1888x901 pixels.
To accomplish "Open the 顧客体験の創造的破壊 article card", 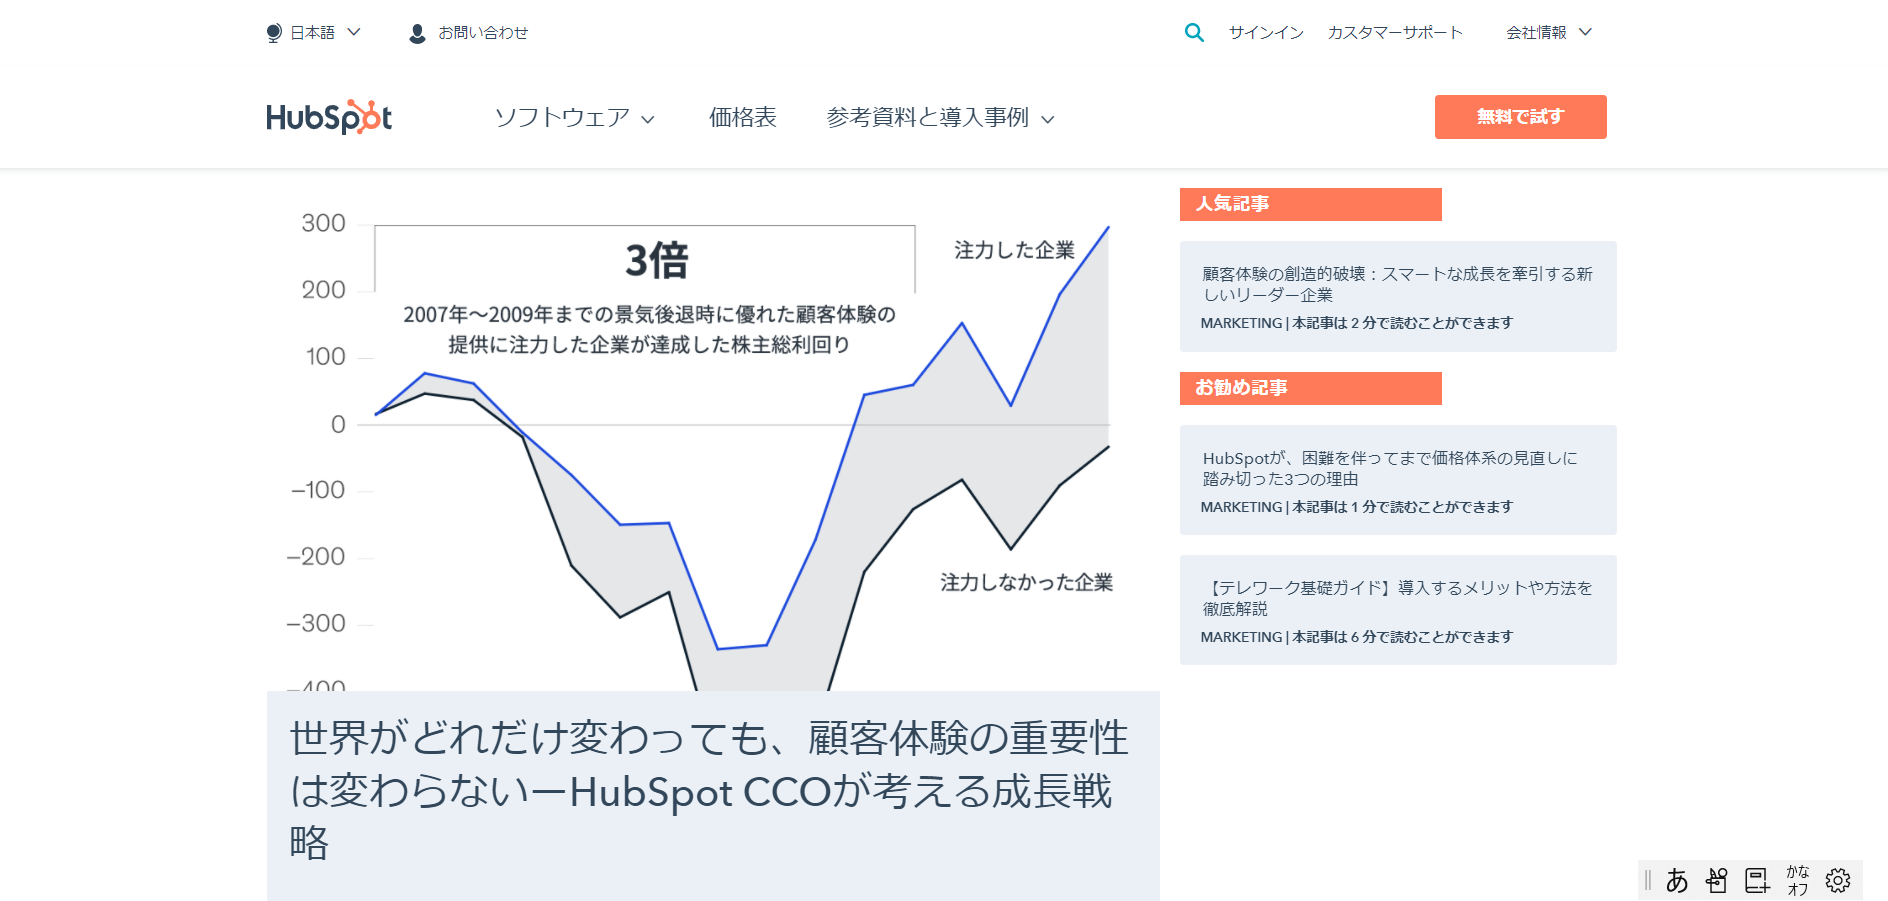I will tap(1398, 296).
